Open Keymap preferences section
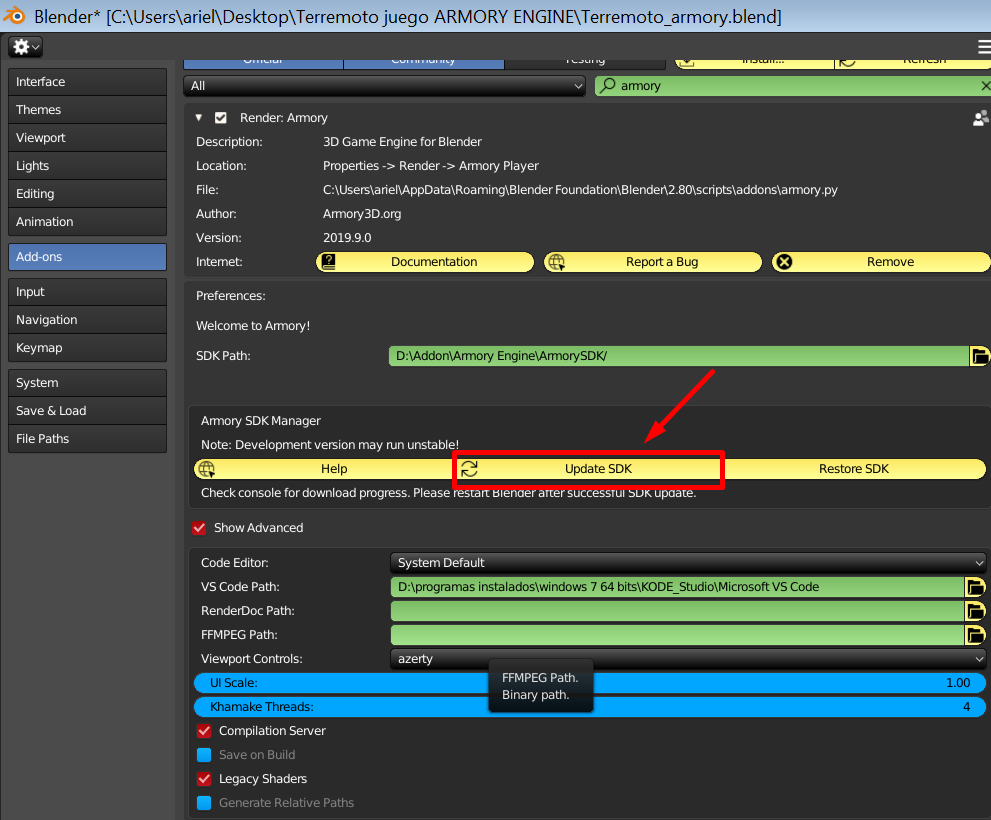The height and width of the screenshot is (820, 991). coord(87,348)
